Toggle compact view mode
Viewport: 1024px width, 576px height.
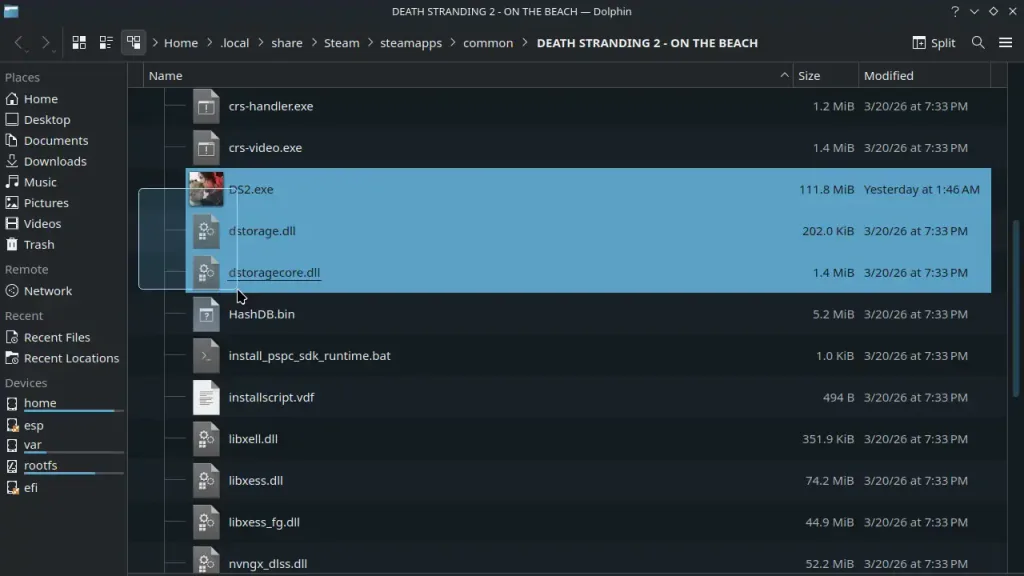point(134,42)
